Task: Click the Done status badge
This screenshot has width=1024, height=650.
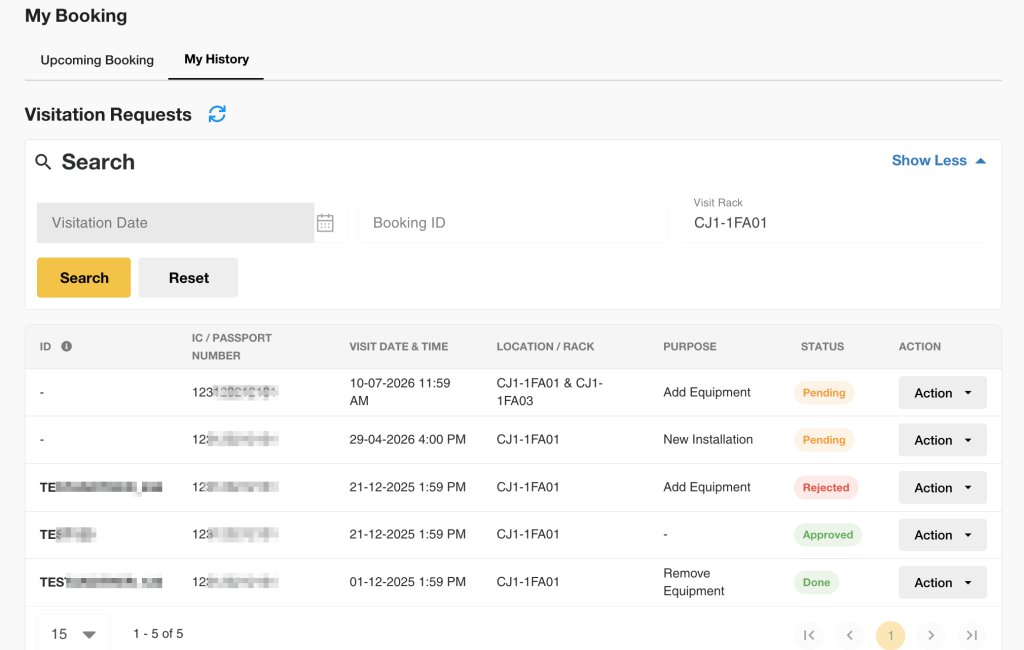Action: [x=816, y=582]
